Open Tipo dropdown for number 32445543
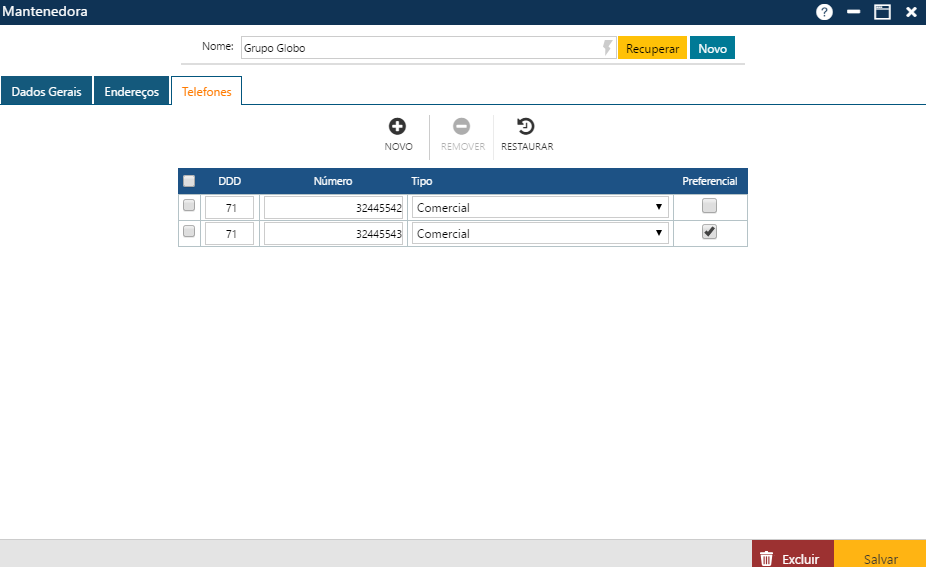Screen dimensions: 926x567 click(x=540, y=233)
